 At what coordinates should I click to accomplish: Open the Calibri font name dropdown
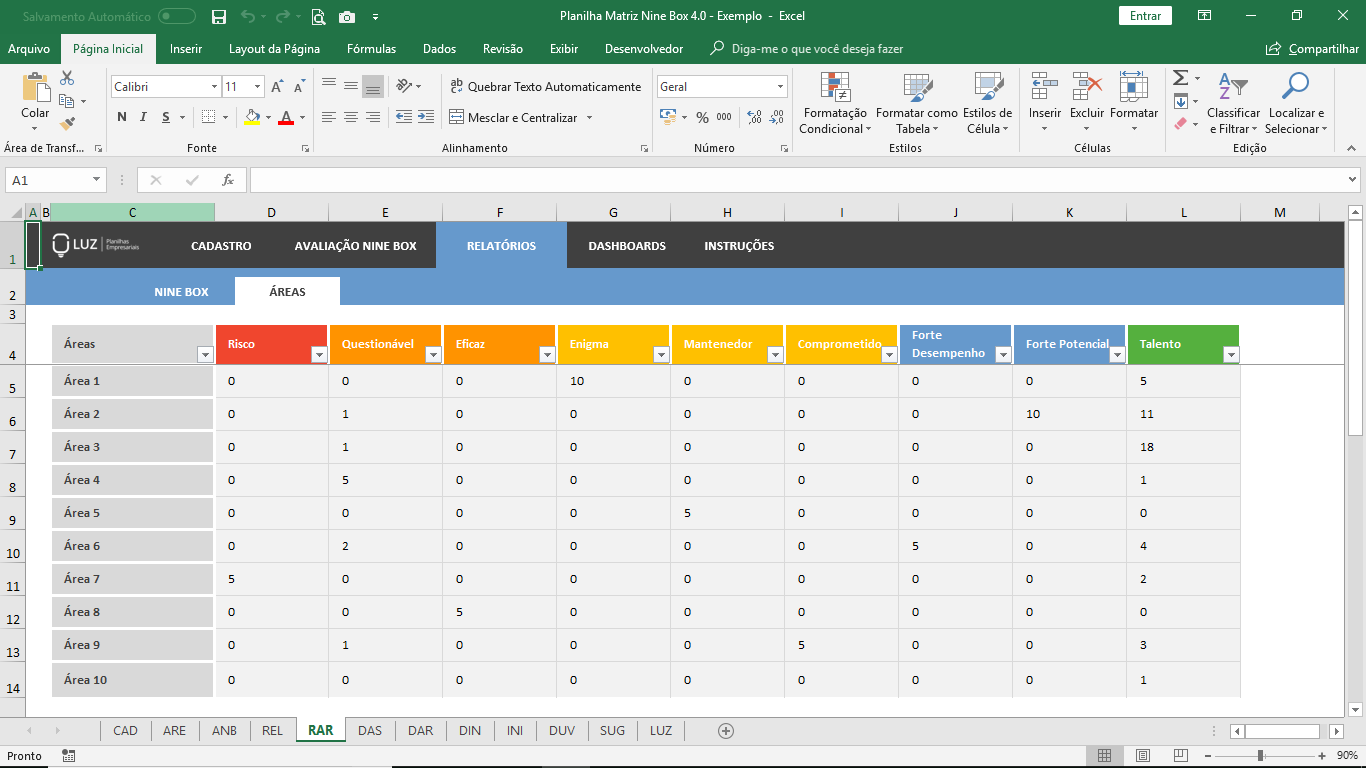click(x=214, y=87)
